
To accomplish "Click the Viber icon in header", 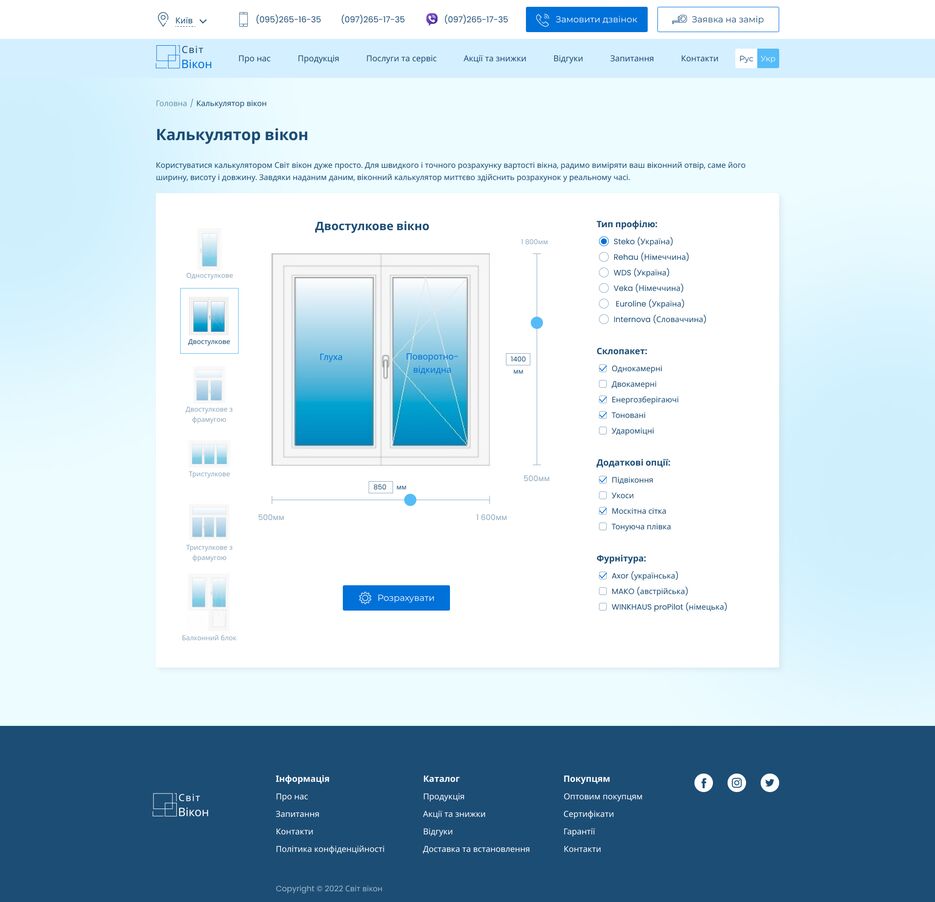I will tap(432, 19).
